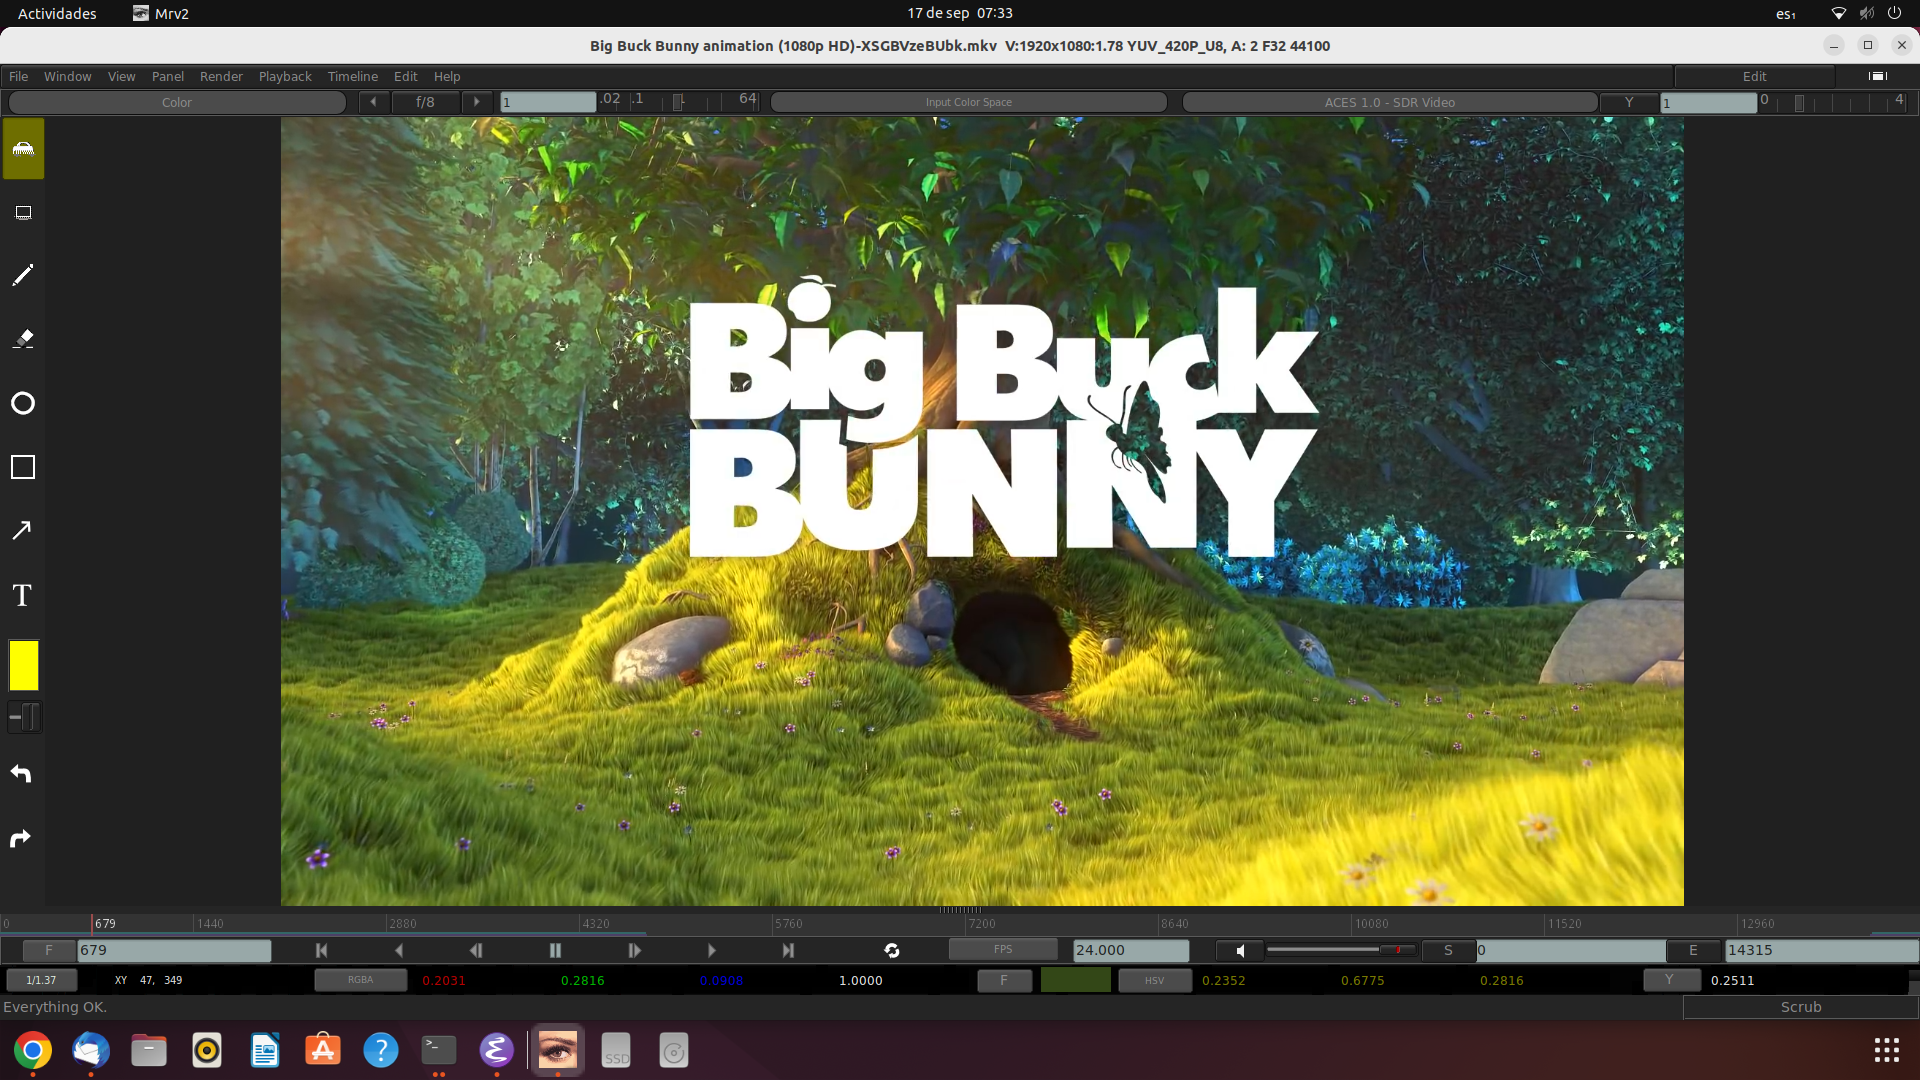Open the ACES 1.0 - SDR Video dropdown

coord(1389,101)
